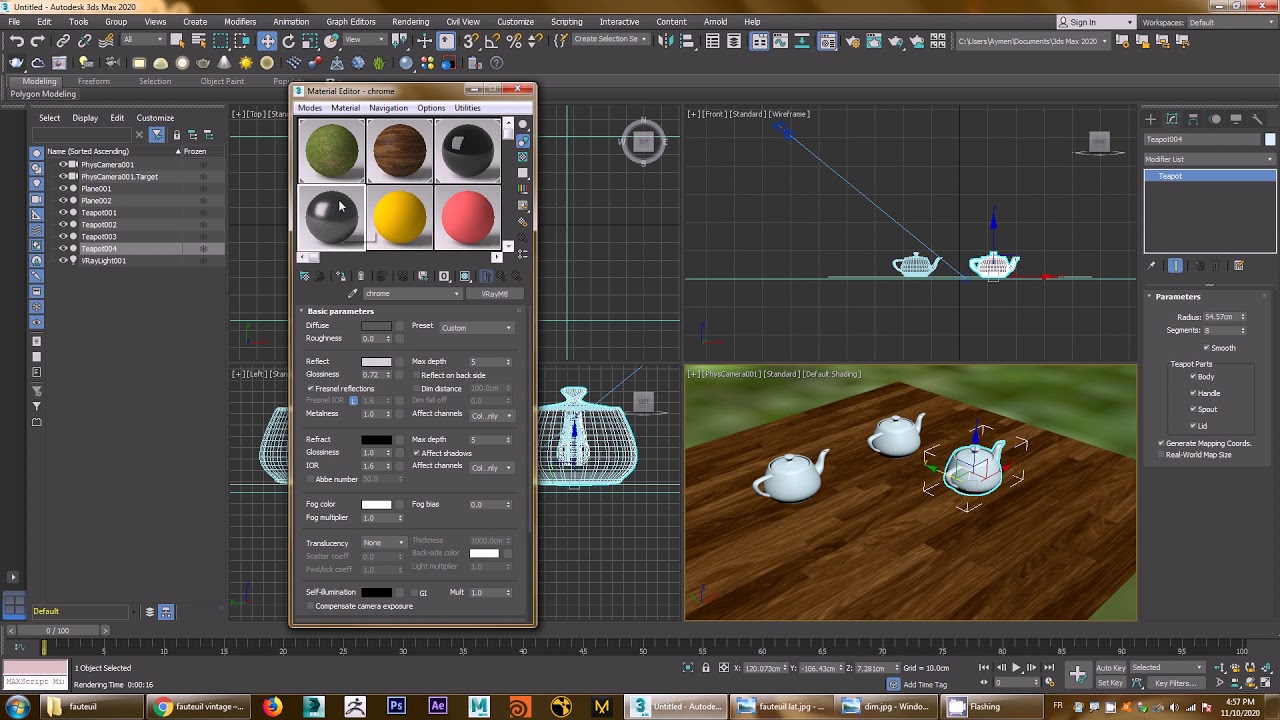
Task: Open Material Editor Utilities menu
Action: [467, 108]
